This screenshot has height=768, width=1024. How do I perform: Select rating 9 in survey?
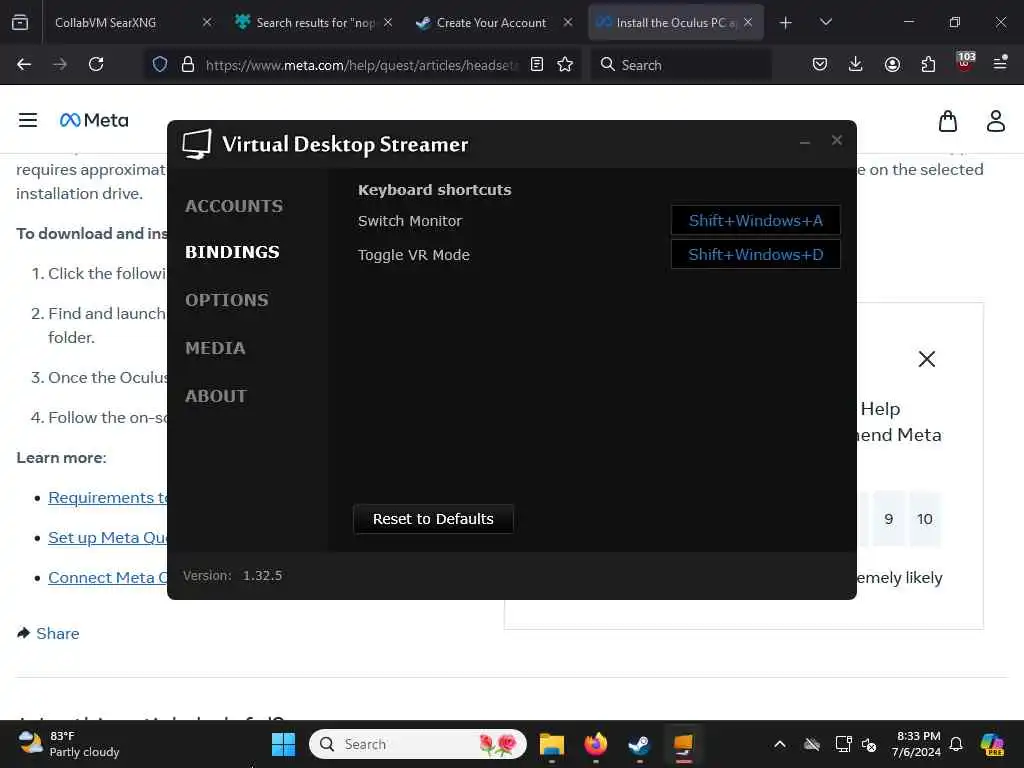[x=889, y=519]
